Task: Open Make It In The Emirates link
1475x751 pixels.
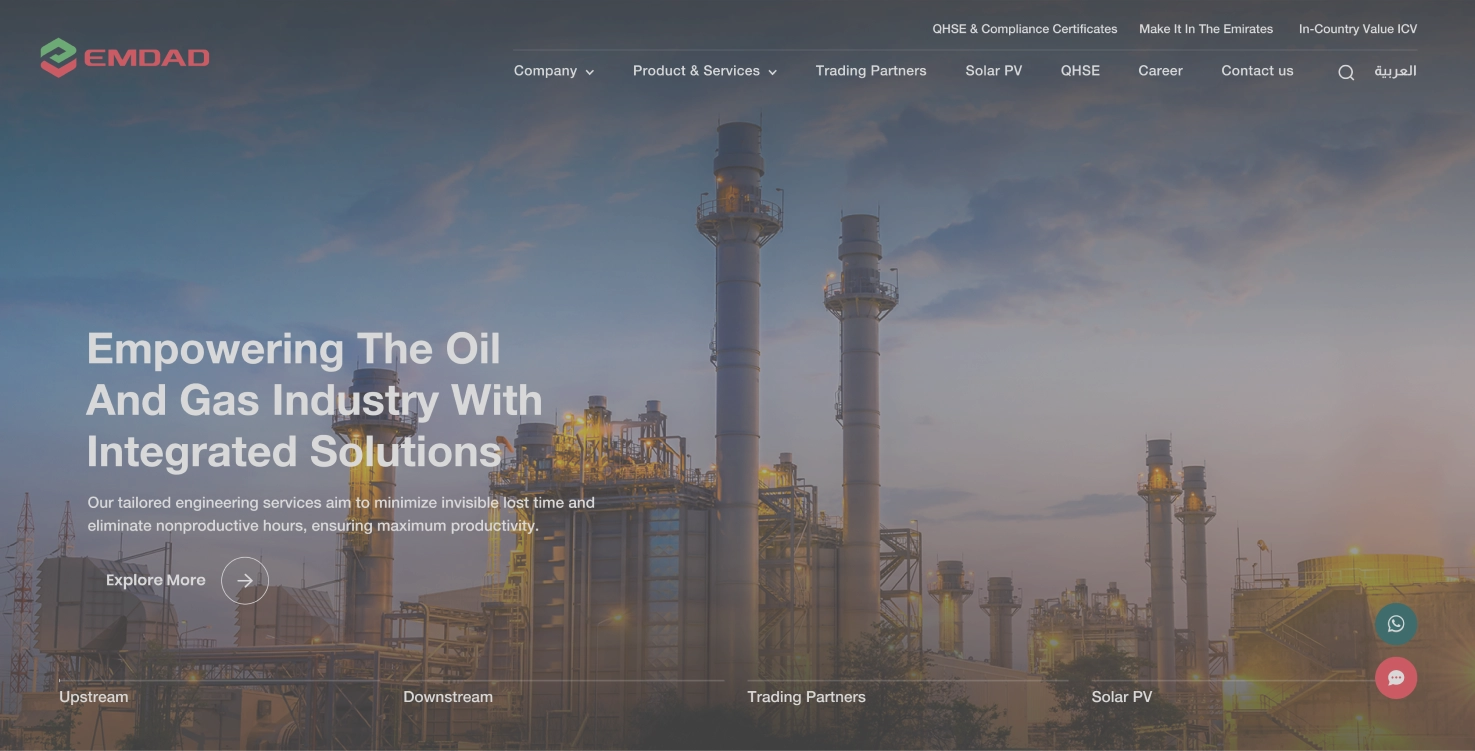Action: 1206,29
